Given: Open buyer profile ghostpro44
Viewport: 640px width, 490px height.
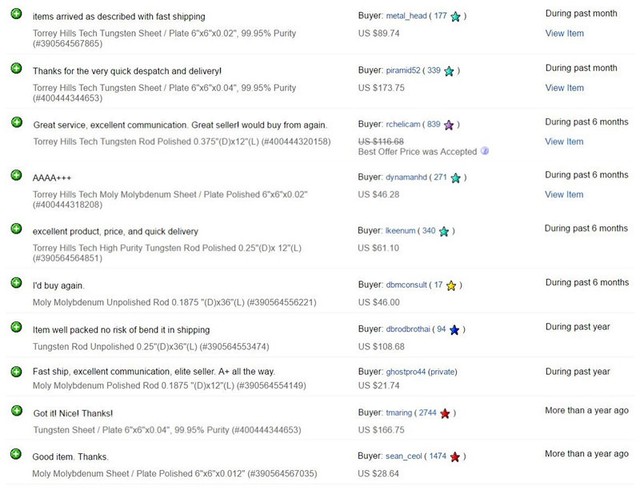Looking at the screenshot, I should pos(406,372).
